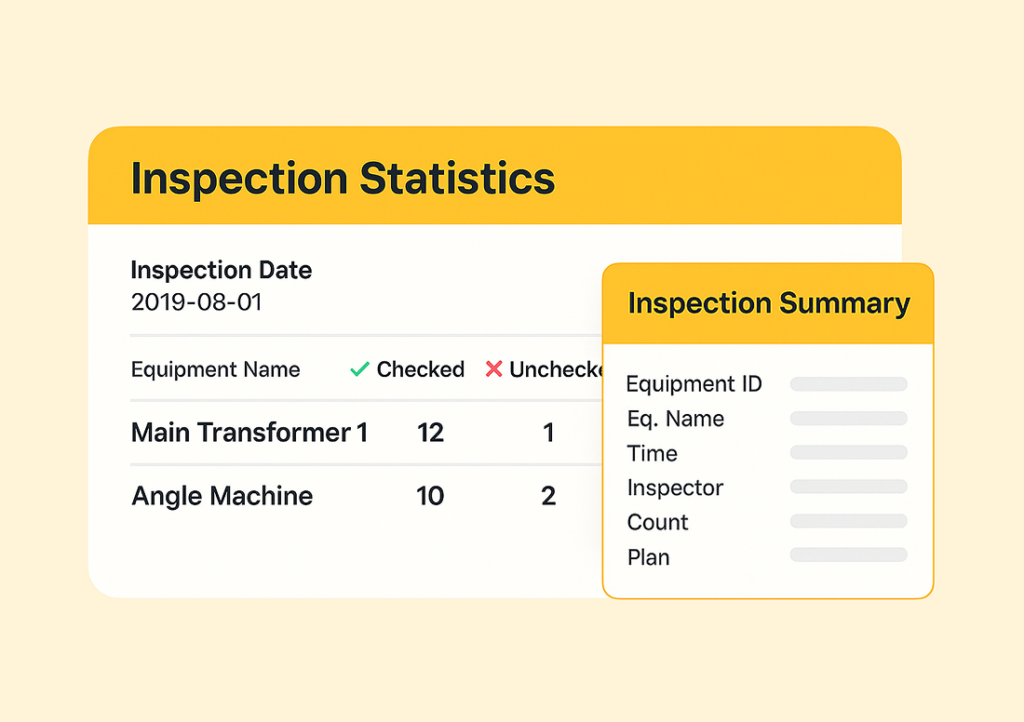Select the Main Transformer 1 row
Screen dimensions: 1024x722
(249, 433)
